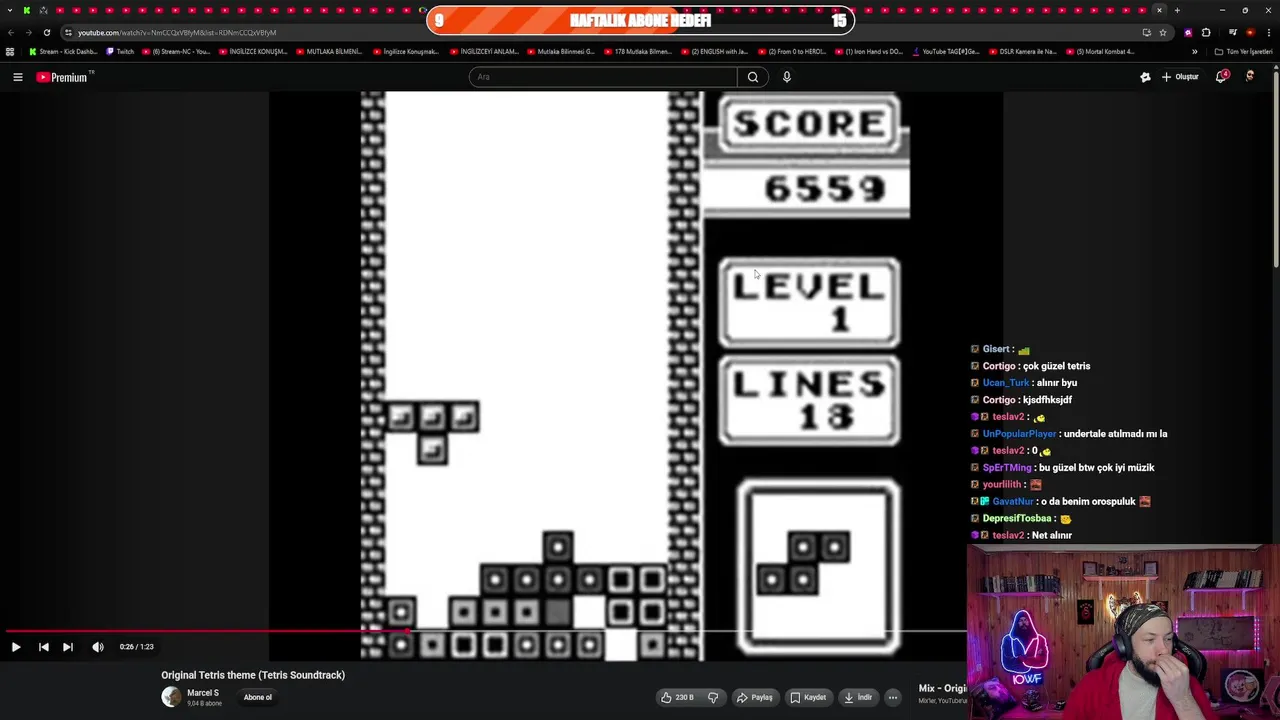Image resolution: width=1280 pixels, height=720 pixels.
Task: Click the video title 'Original Tetris theme'
Action: pyautogui.click(x=253, y=675)
